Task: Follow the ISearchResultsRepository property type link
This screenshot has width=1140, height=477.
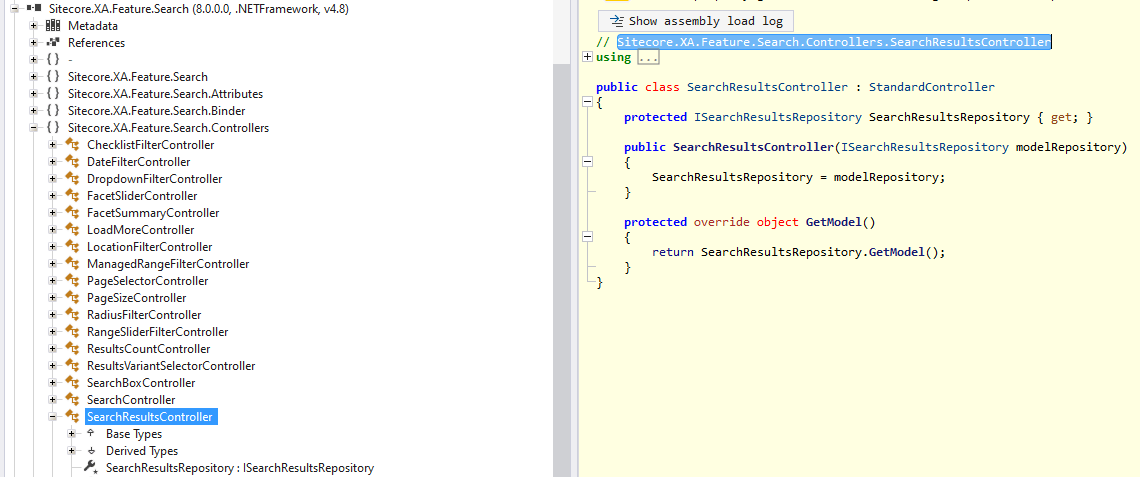Action: 778,117
